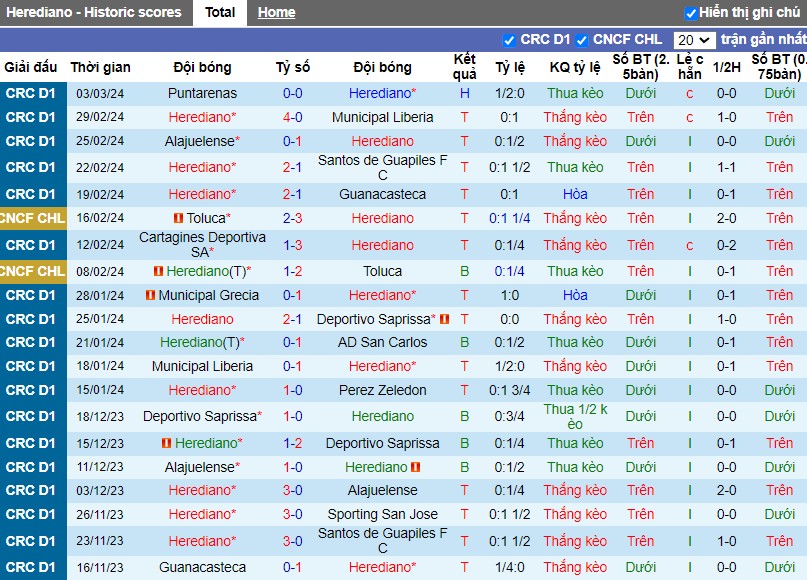Click red card icon before Herediano on 15/12/23
Screen dimensions: 807x580
166,443
